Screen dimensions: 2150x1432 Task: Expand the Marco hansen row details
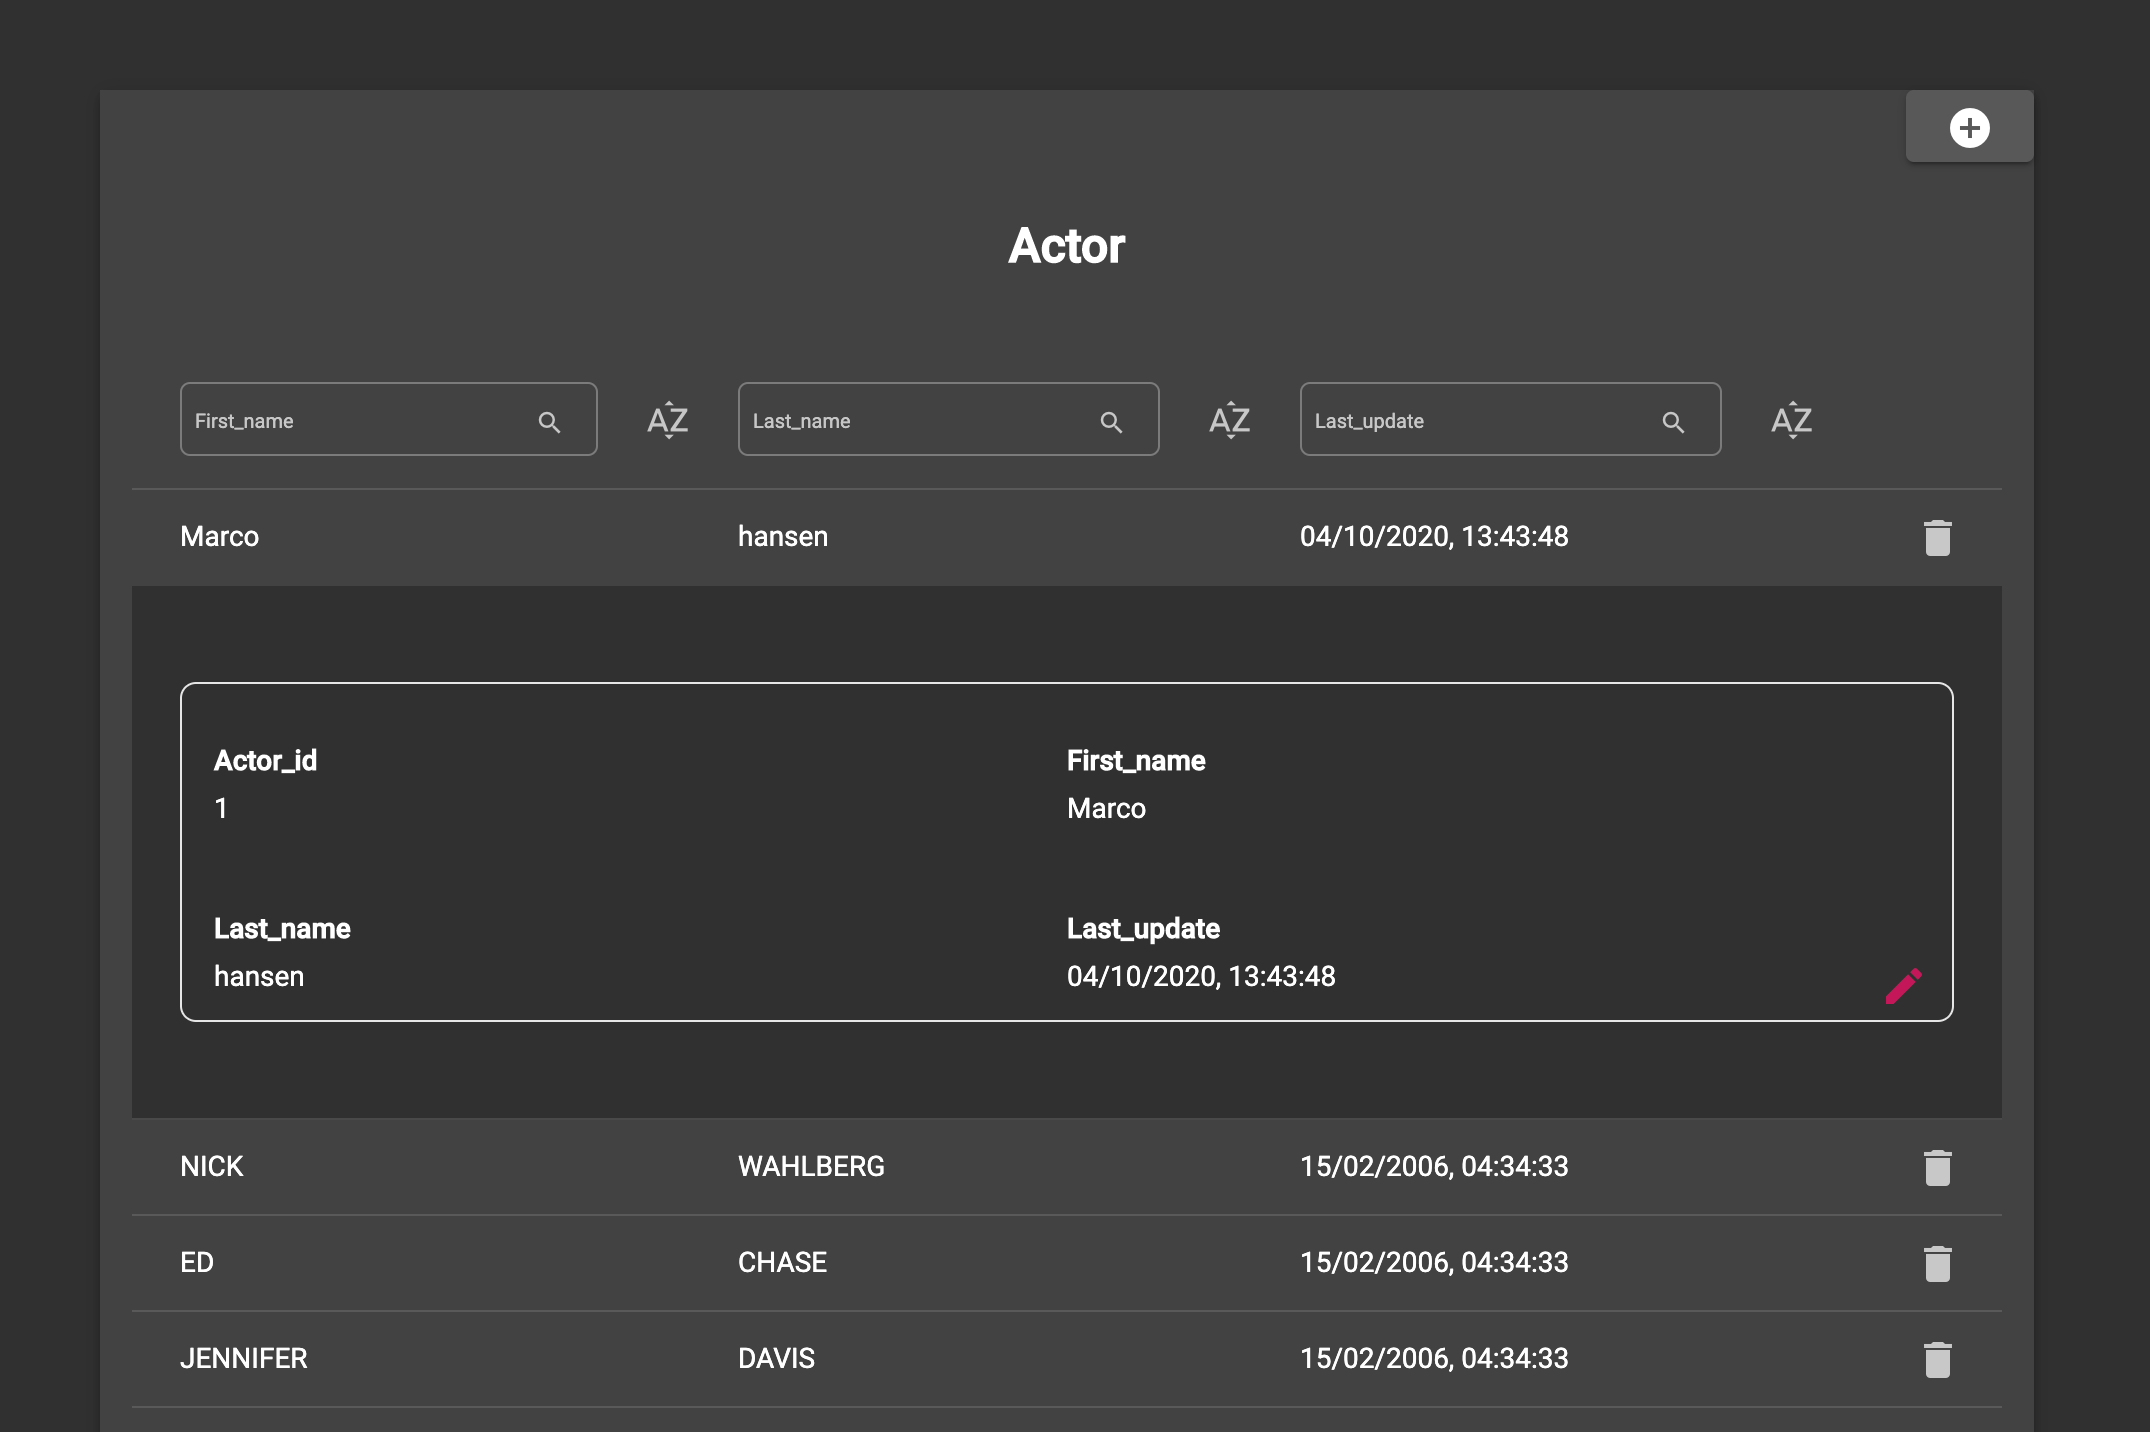[1065, 535]
